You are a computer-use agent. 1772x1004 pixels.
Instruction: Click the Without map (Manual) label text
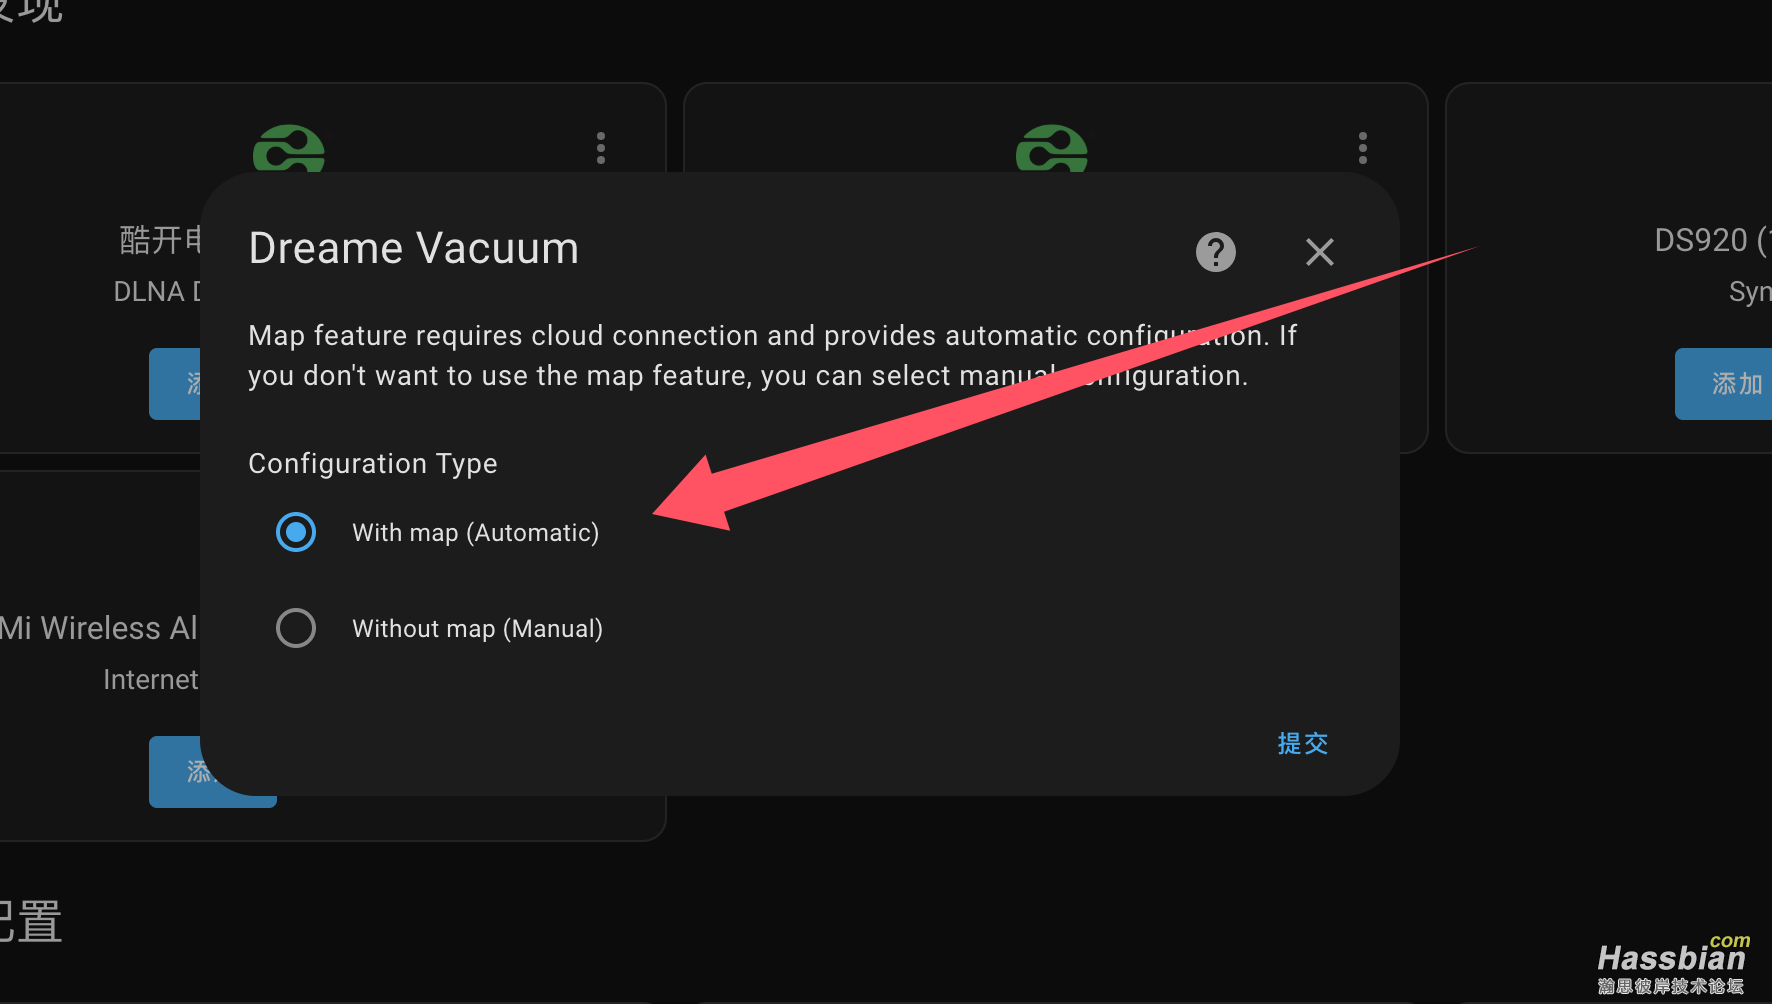click(478, 629)
